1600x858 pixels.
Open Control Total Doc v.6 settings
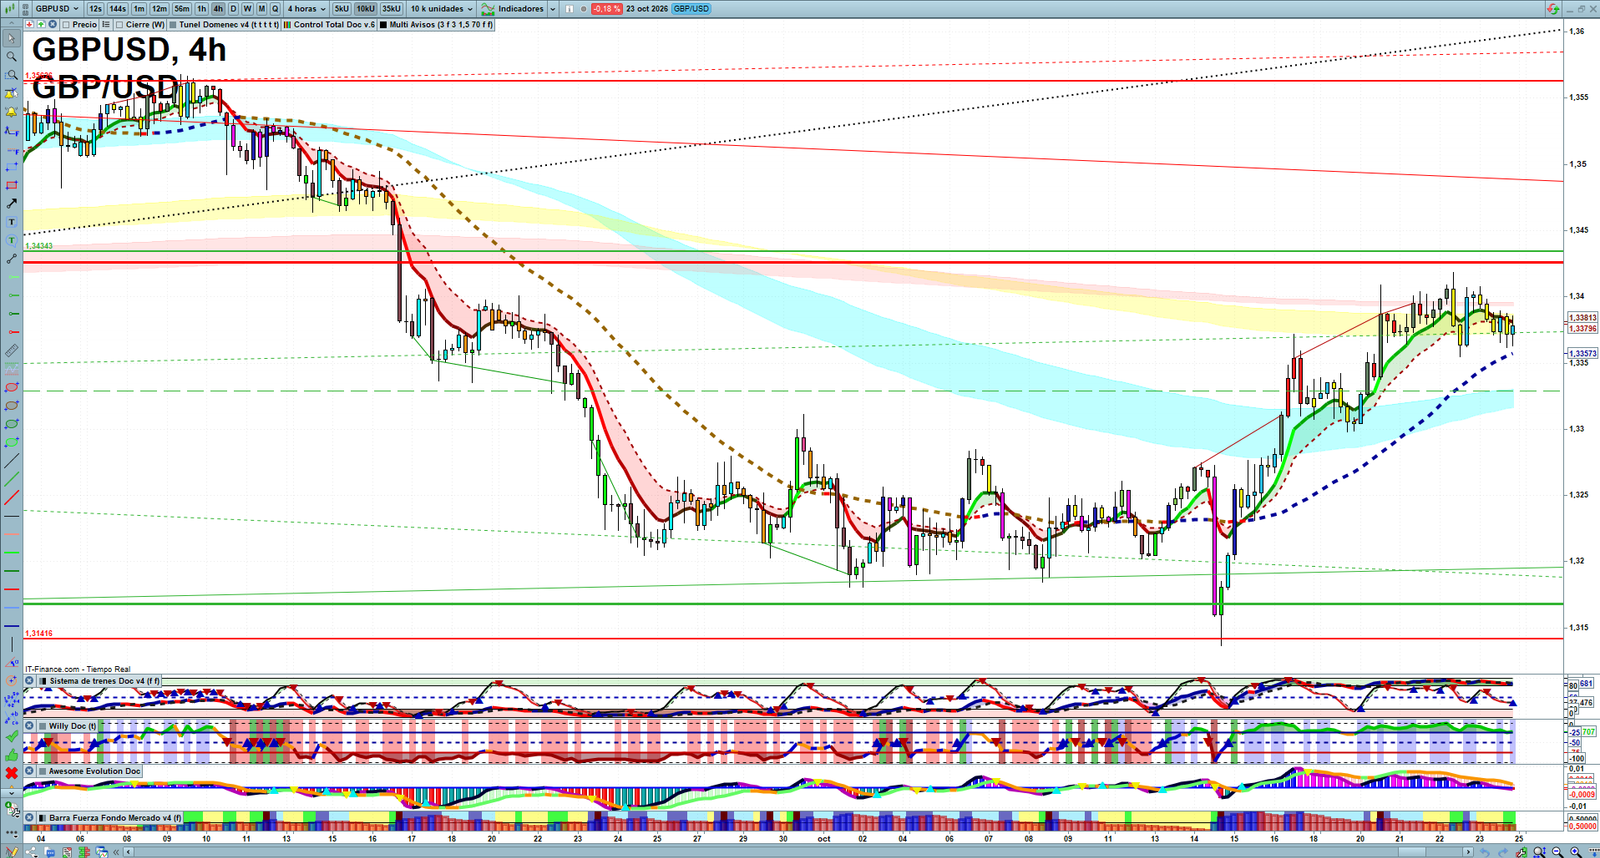pyautogui.click(x=331, y=24)
